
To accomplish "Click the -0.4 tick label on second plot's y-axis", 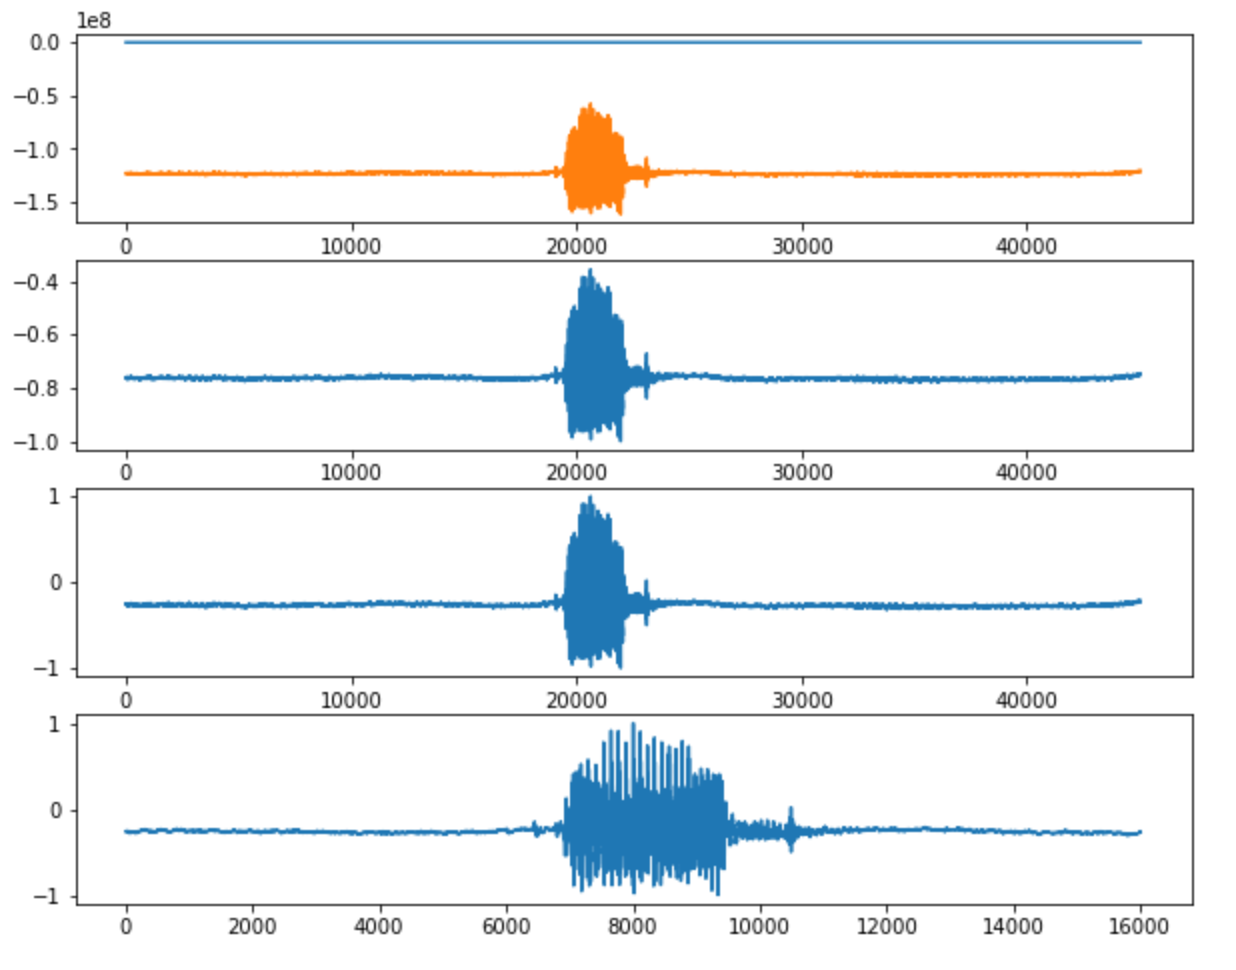I will (36, 281).
